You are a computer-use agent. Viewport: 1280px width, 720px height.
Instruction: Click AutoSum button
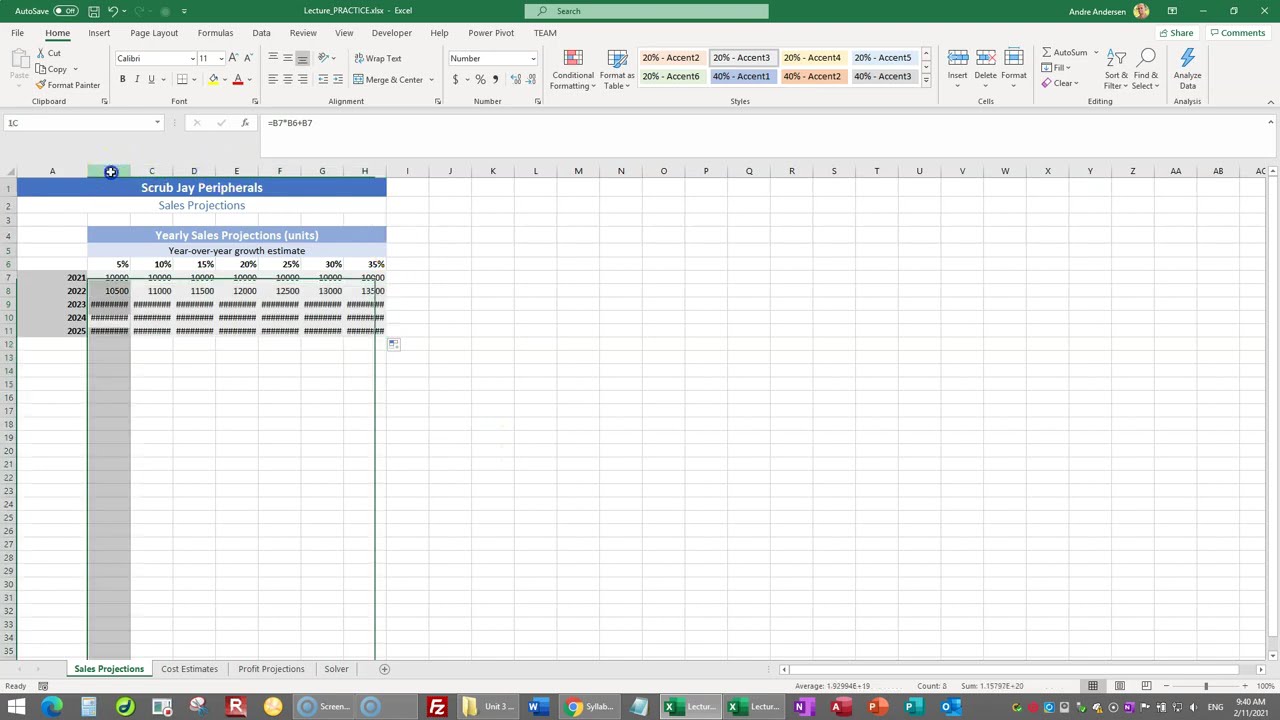(x=1065, y=52)
